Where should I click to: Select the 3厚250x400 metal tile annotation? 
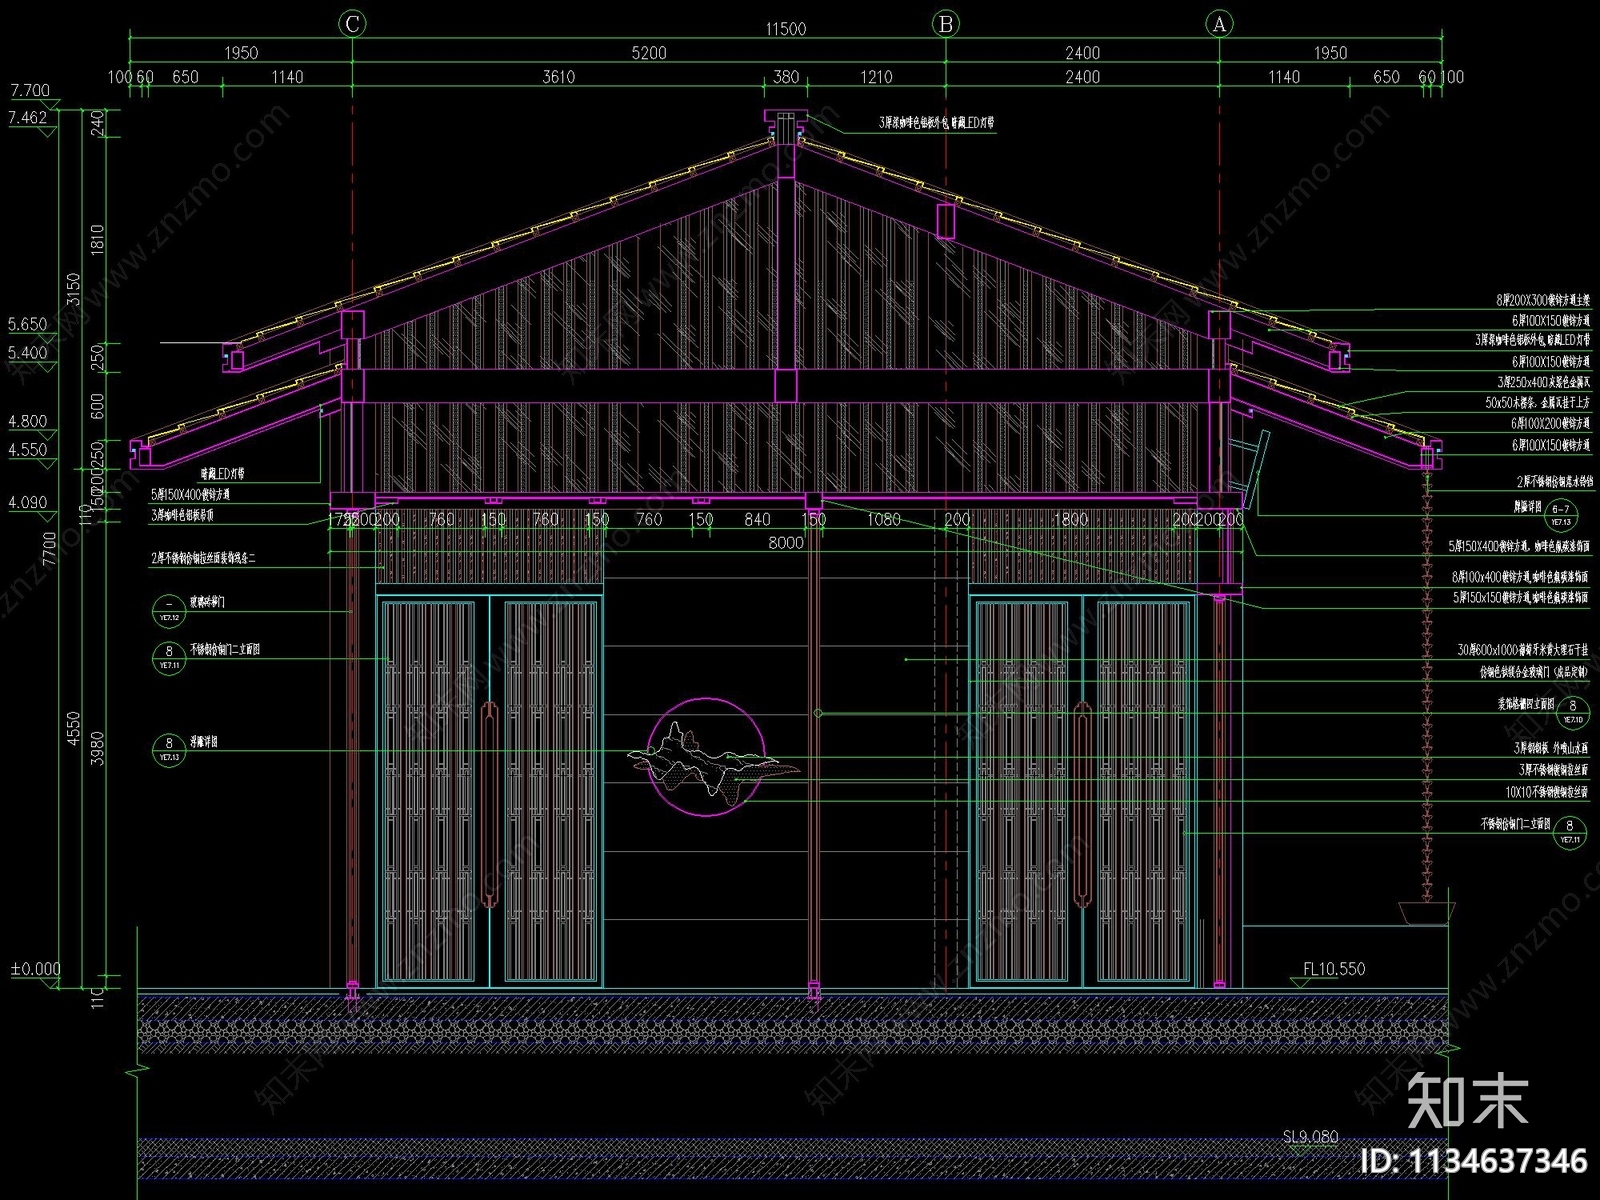pos(1543,382)
